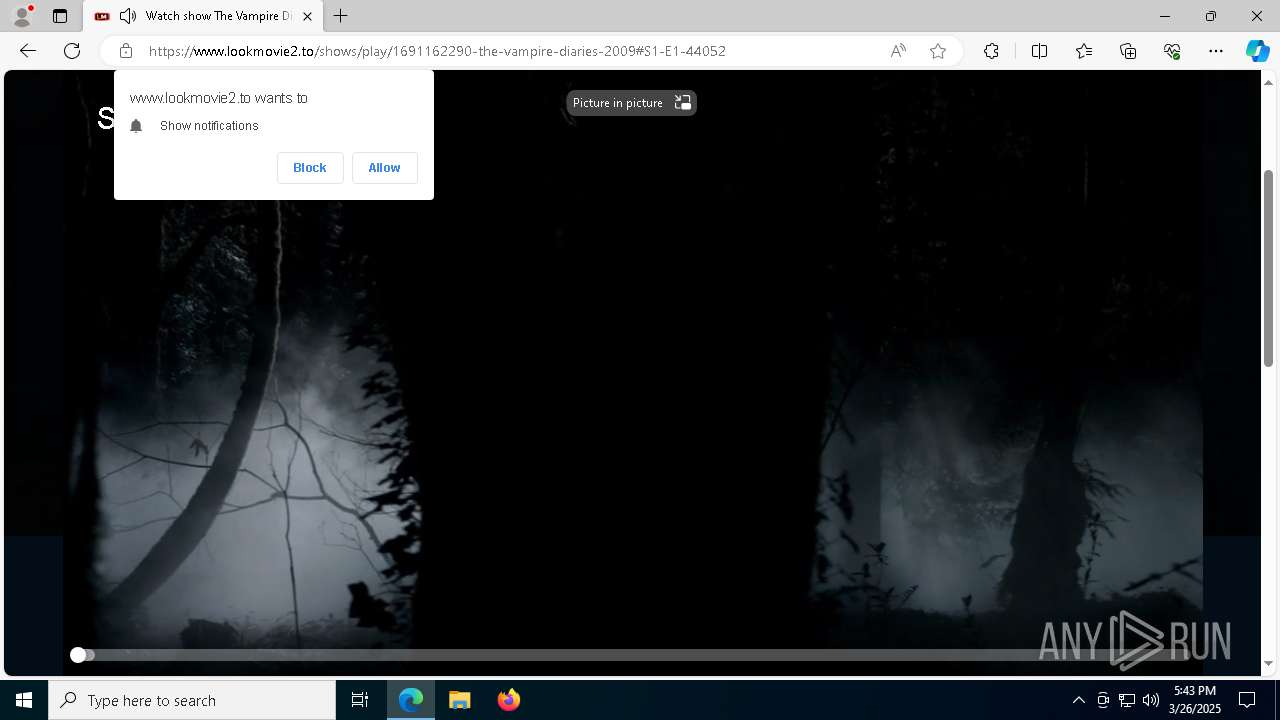The image size is (1280, 720).
Task: Click the video progress slider handle
Action: 78,655
